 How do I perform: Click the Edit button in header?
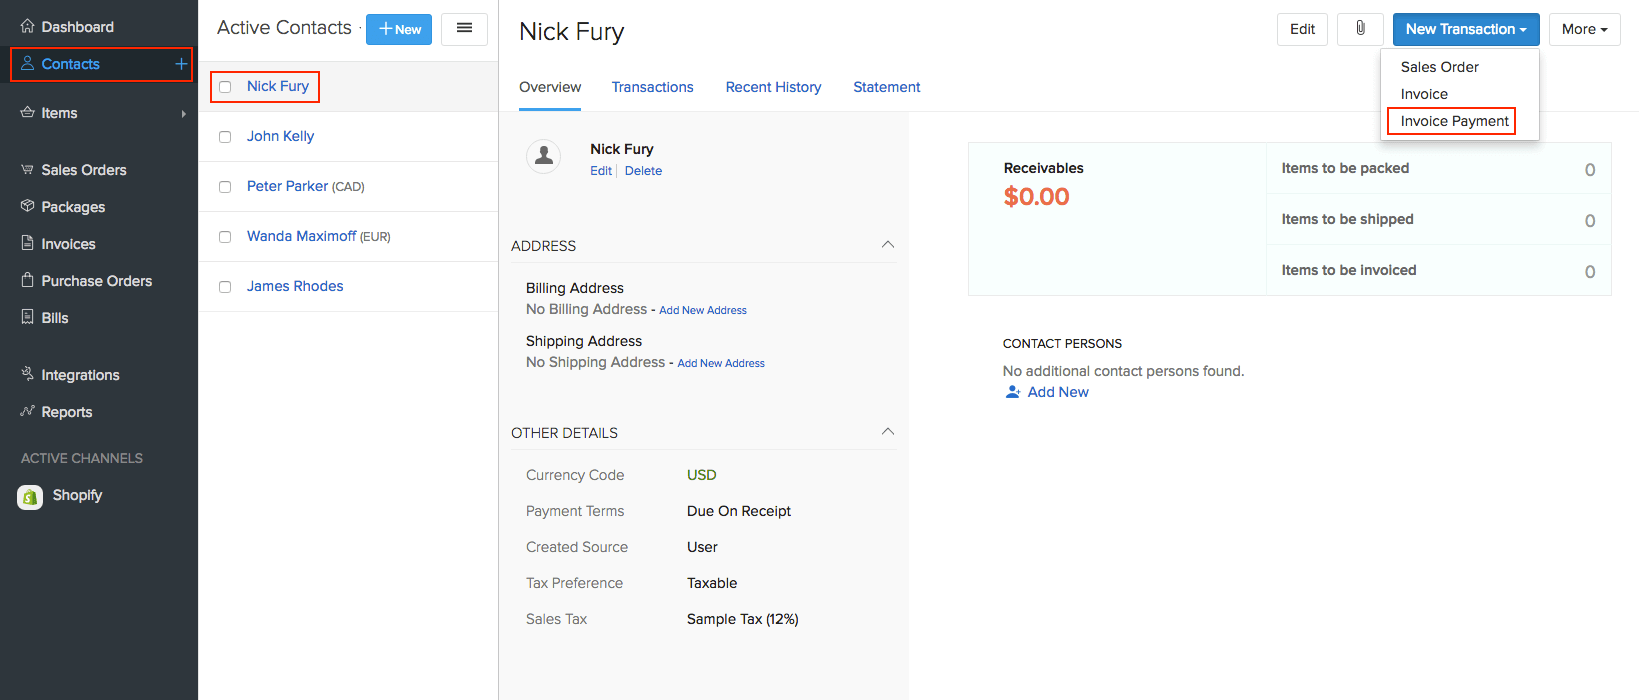(1302, 29)
